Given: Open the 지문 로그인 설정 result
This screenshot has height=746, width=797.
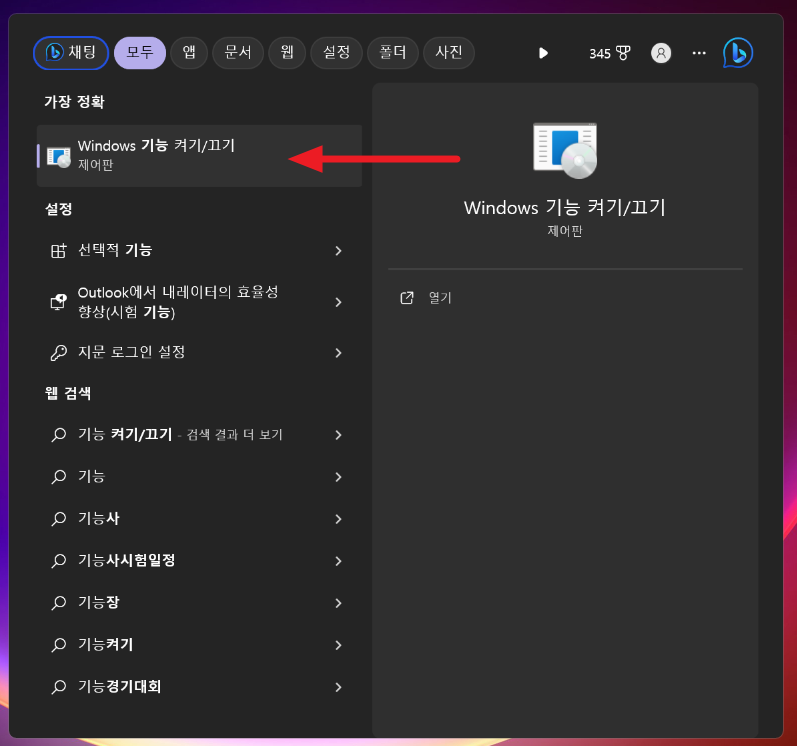Looking at the screenshot, I should tap(199, 352).
